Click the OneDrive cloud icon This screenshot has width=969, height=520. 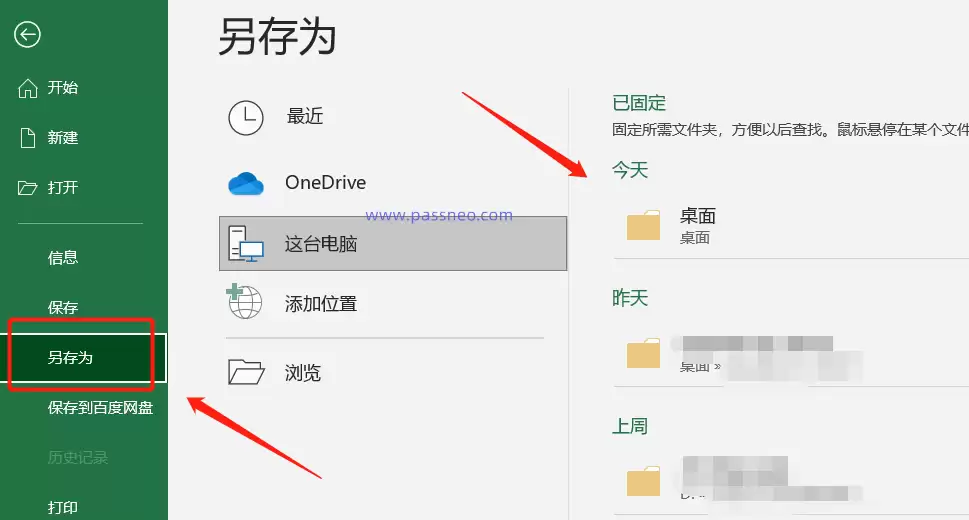[x=245, y=184]
